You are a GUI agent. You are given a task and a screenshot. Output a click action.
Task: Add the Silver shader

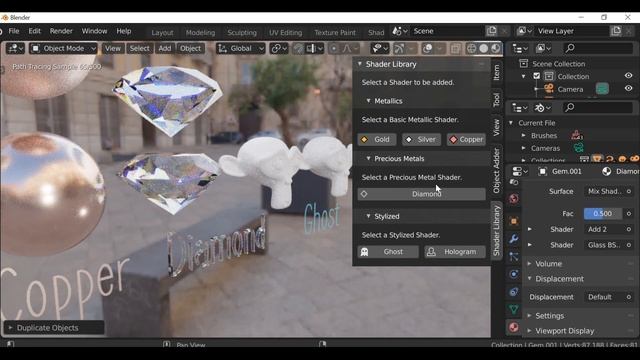tap(421, 139)
